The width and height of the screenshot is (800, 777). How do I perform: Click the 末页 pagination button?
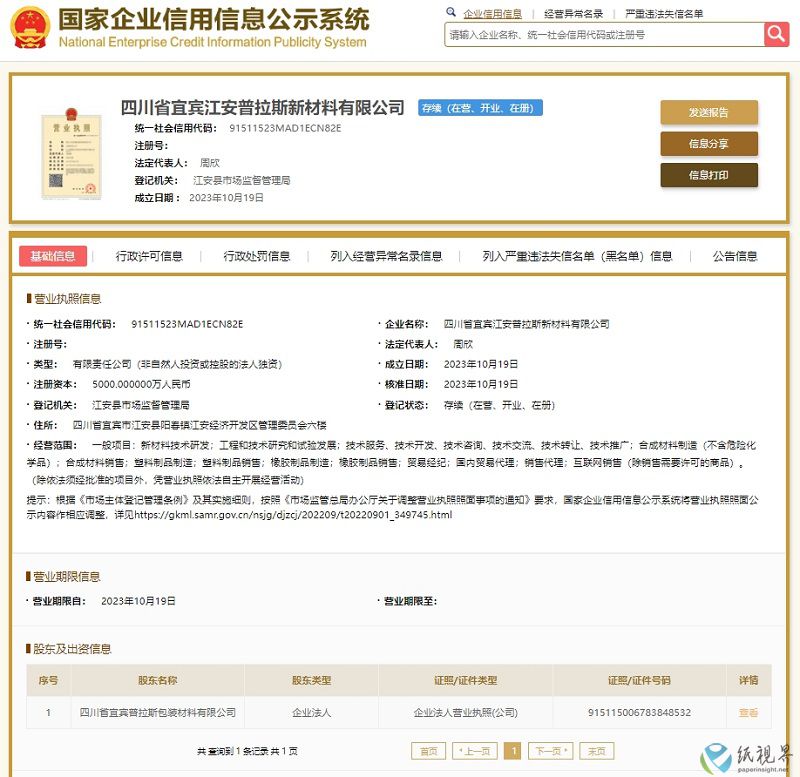597,751
